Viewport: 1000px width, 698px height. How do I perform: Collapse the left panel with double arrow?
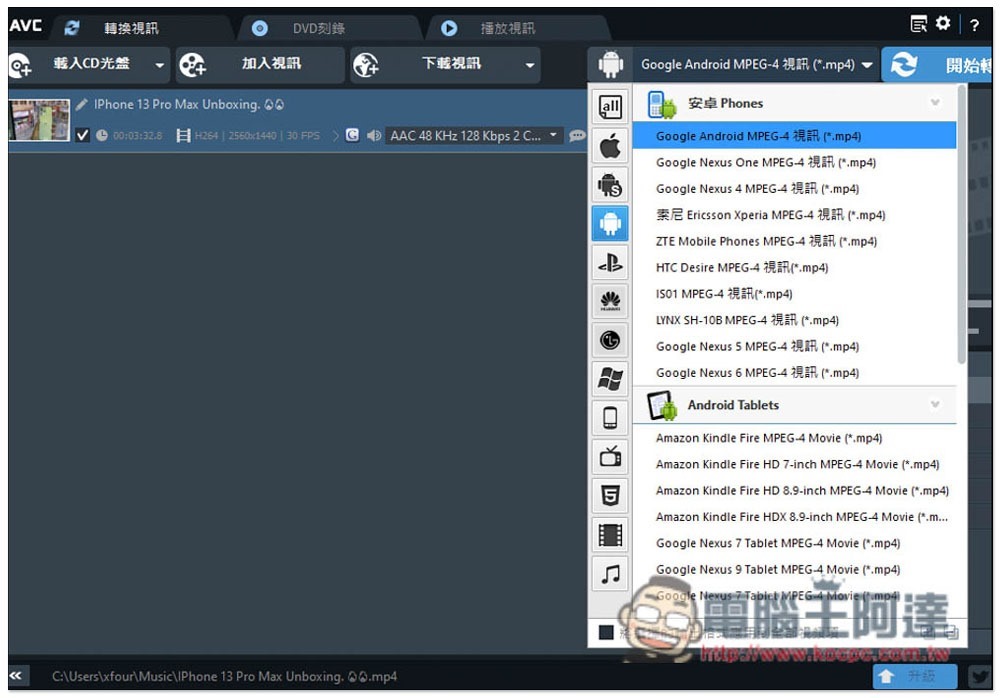[16, 676]
